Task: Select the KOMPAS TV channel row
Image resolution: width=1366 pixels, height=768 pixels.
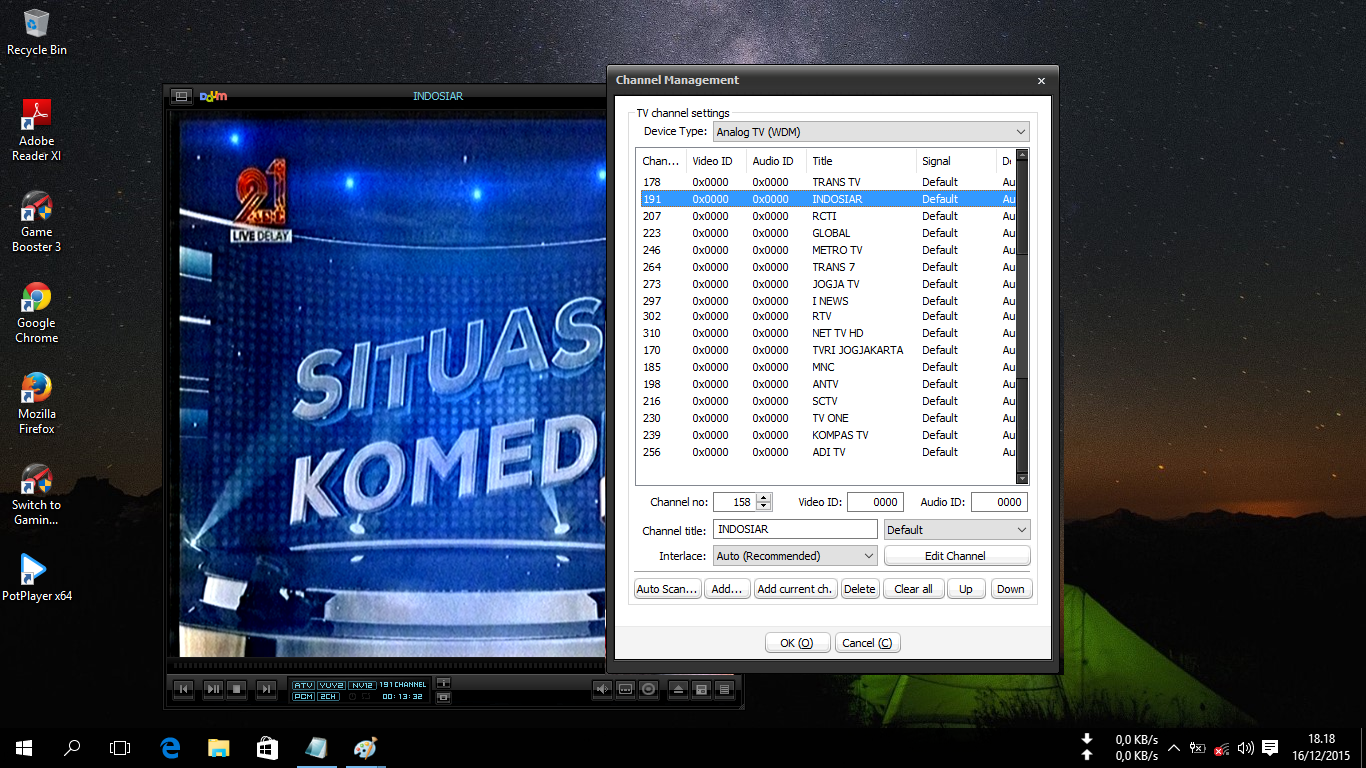Action: click(826, 435)
